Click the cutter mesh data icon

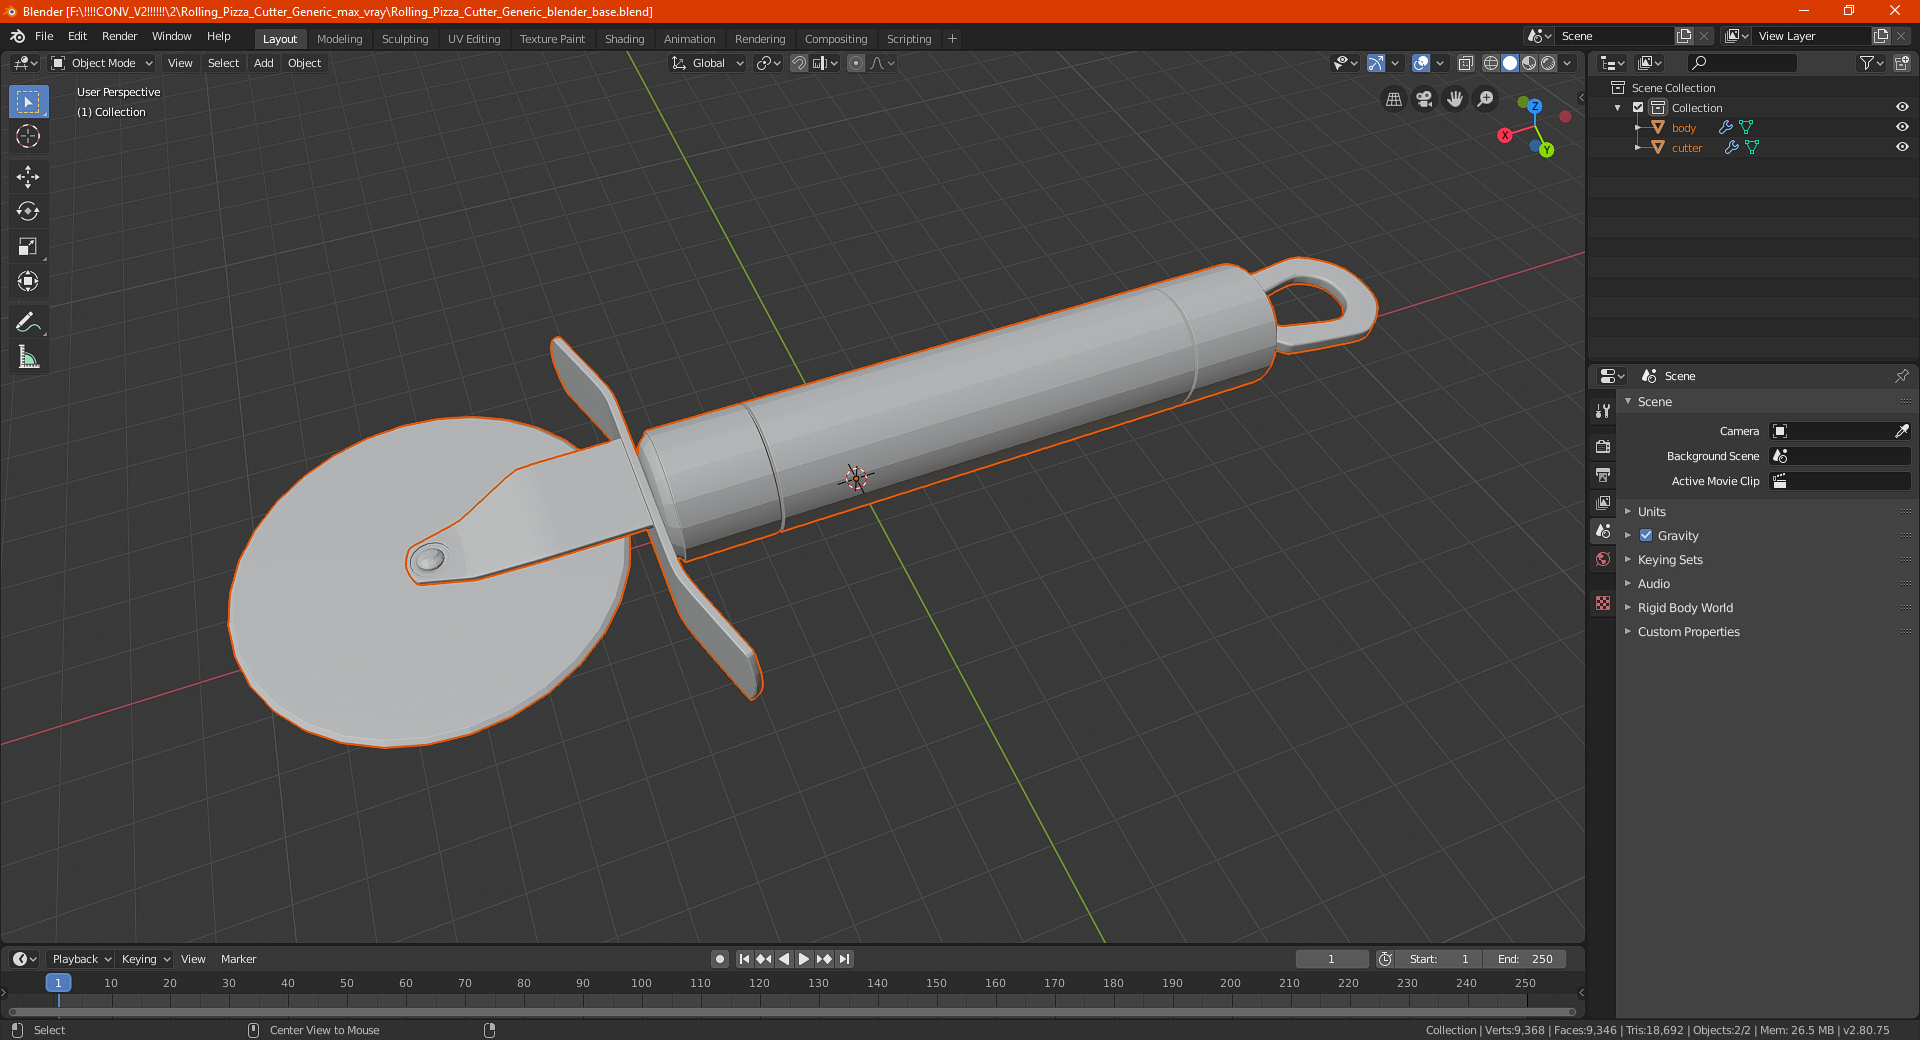click(1752, 147)
